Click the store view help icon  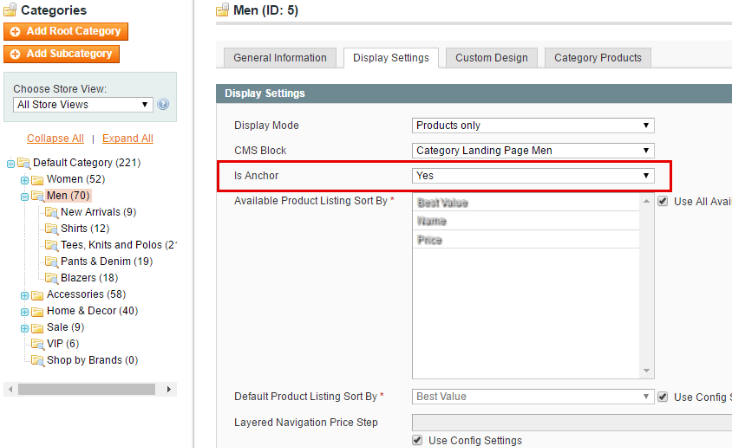tap(163, 104)
